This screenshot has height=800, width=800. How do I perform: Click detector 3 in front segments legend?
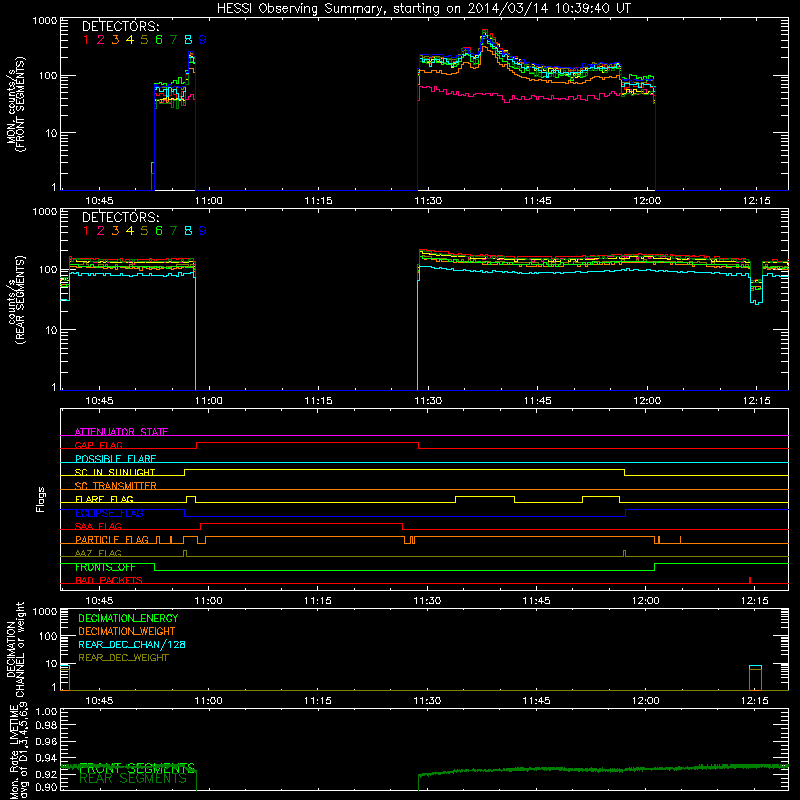[115, 40]
